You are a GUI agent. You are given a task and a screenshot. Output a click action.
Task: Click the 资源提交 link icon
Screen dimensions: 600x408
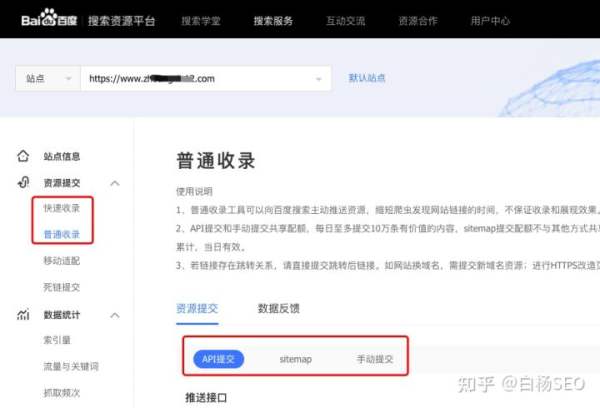pos(23,183)
